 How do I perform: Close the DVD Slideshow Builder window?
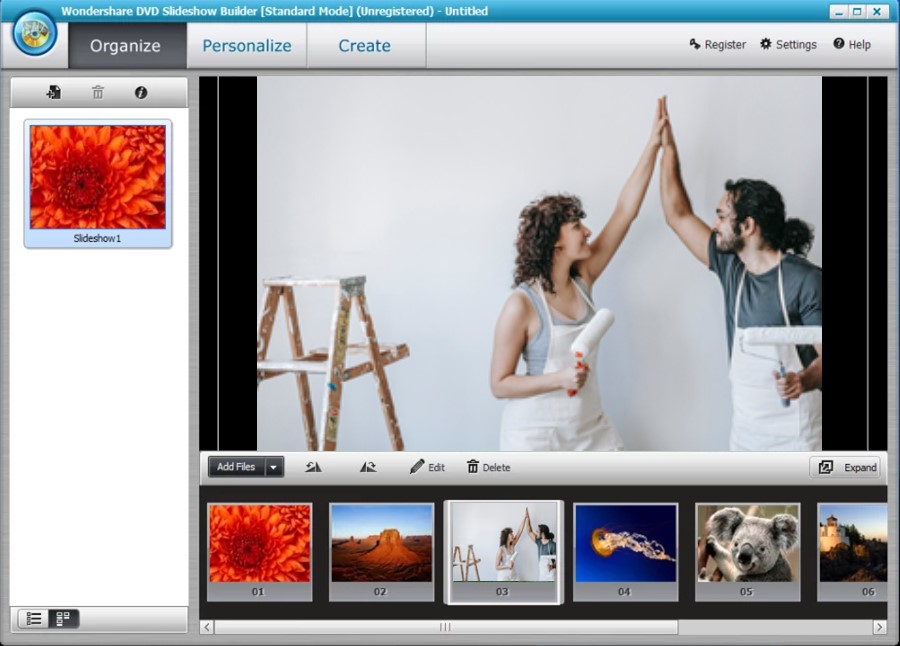877,11
